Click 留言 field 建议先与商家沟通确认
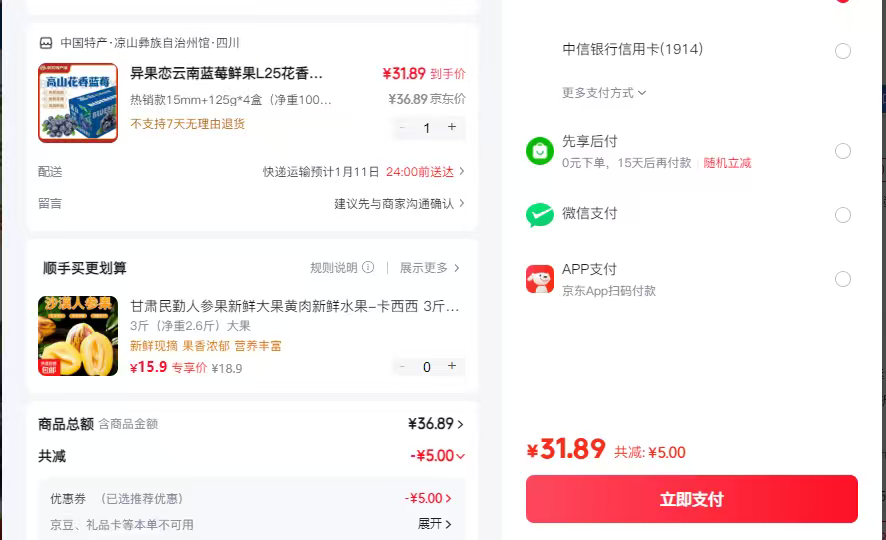The height and width of the screenshot is (540, 886). point(399,204)
